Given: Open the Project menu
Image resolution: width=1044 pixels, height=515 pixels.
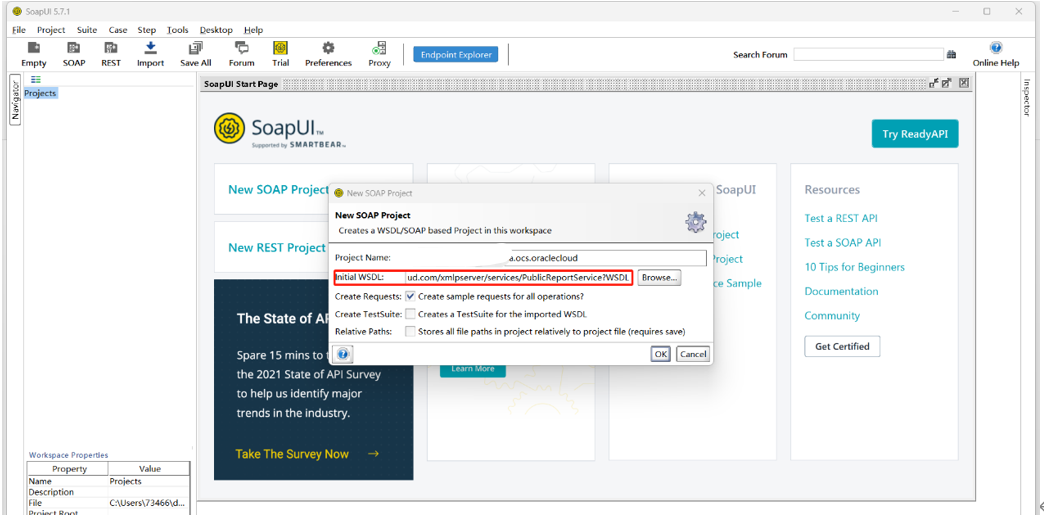Looking at the screenshot, I should (51, 30).
